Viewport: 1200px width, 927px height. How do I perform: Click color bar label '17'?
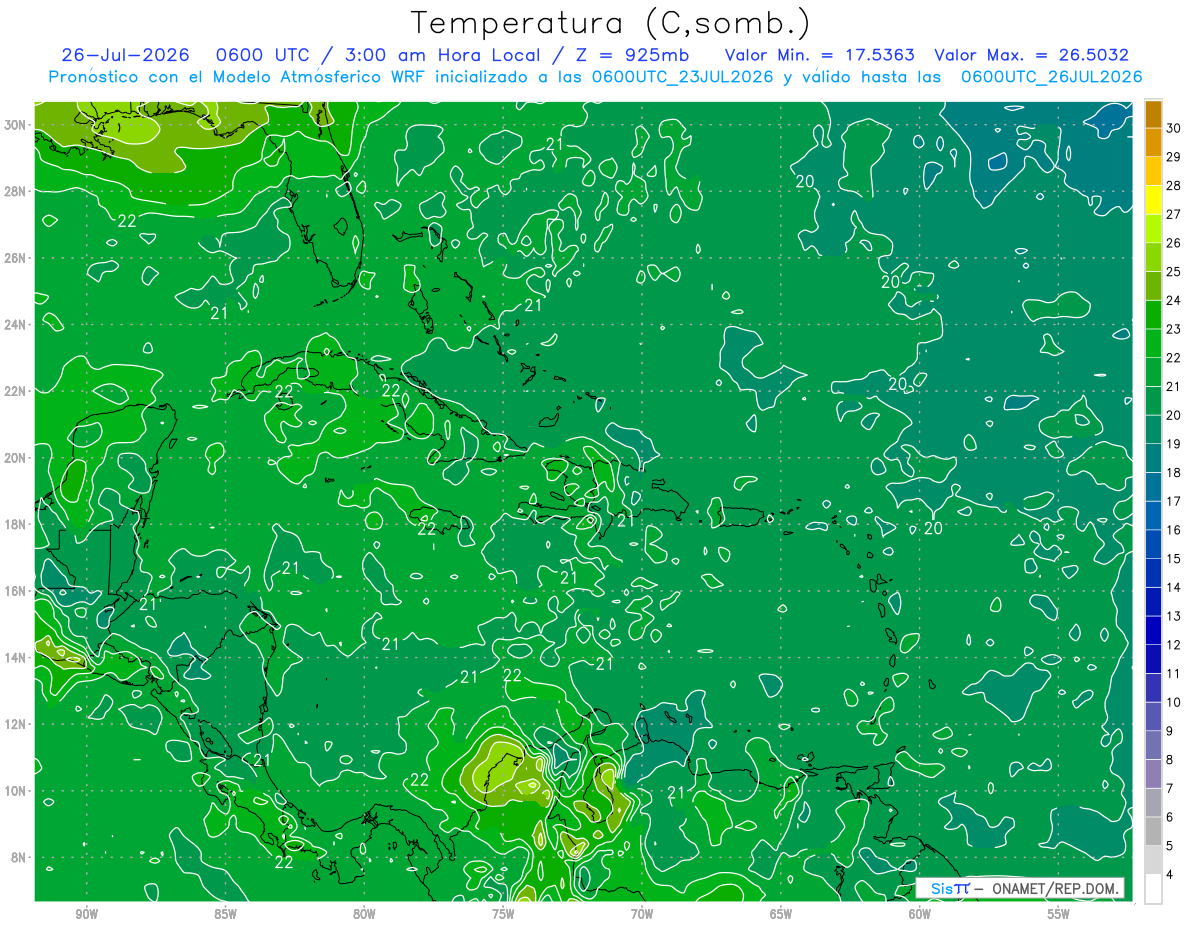[1174, 501]
